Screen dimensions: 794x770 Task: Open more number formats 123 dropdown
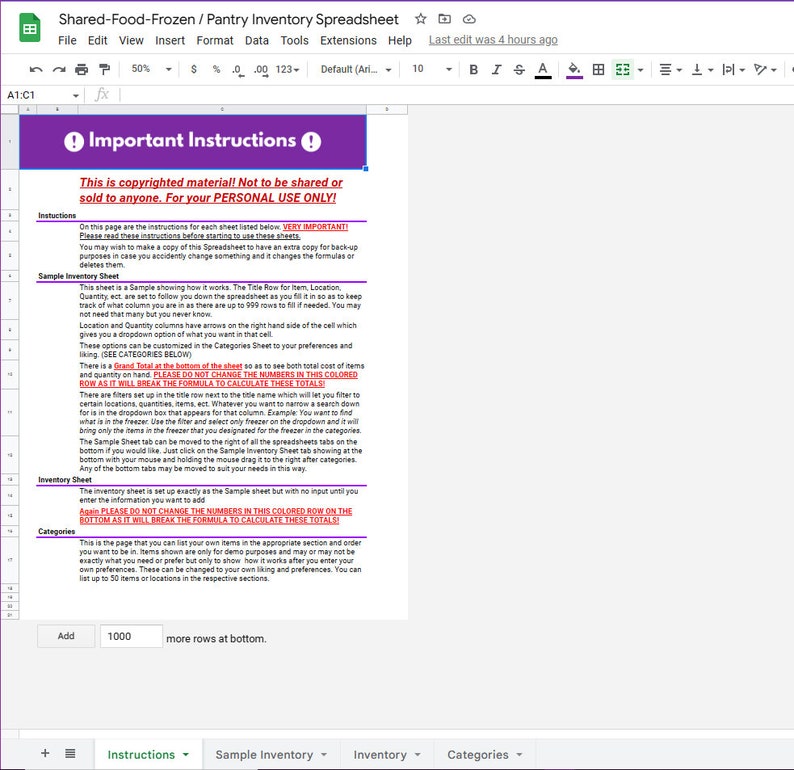click(287, 69)
